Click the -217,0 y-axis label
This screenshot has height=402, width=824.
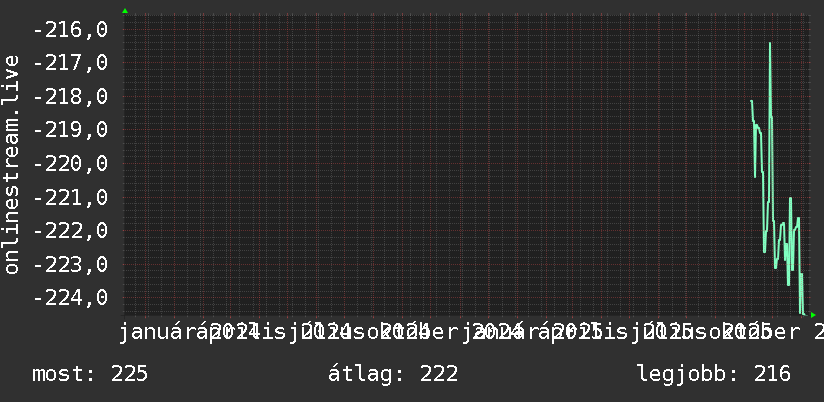[x=70, y=63]
